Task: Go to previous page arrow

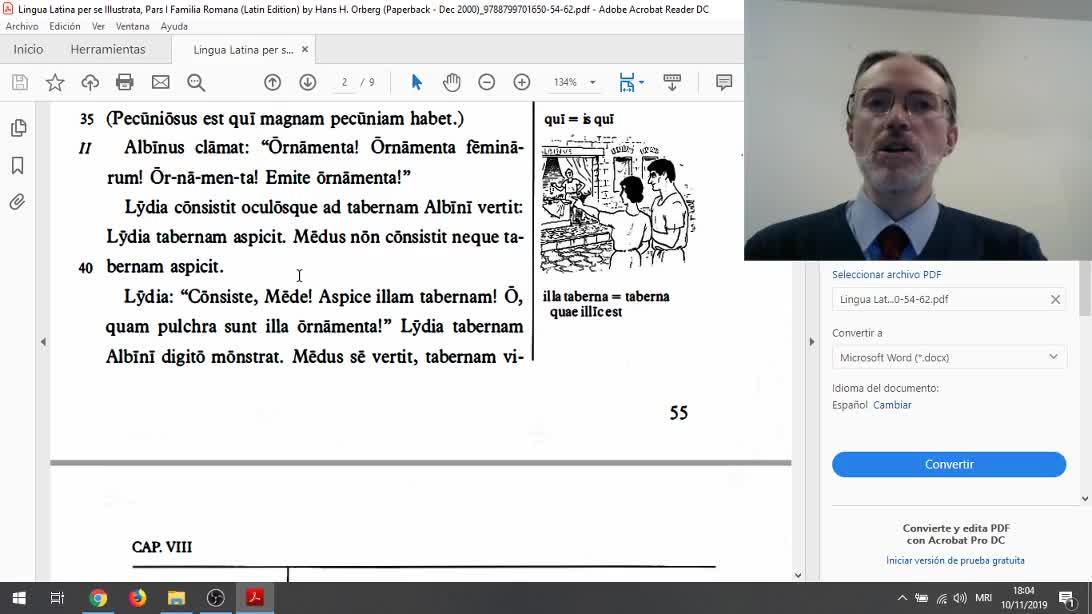Action: tap(272, 82)
